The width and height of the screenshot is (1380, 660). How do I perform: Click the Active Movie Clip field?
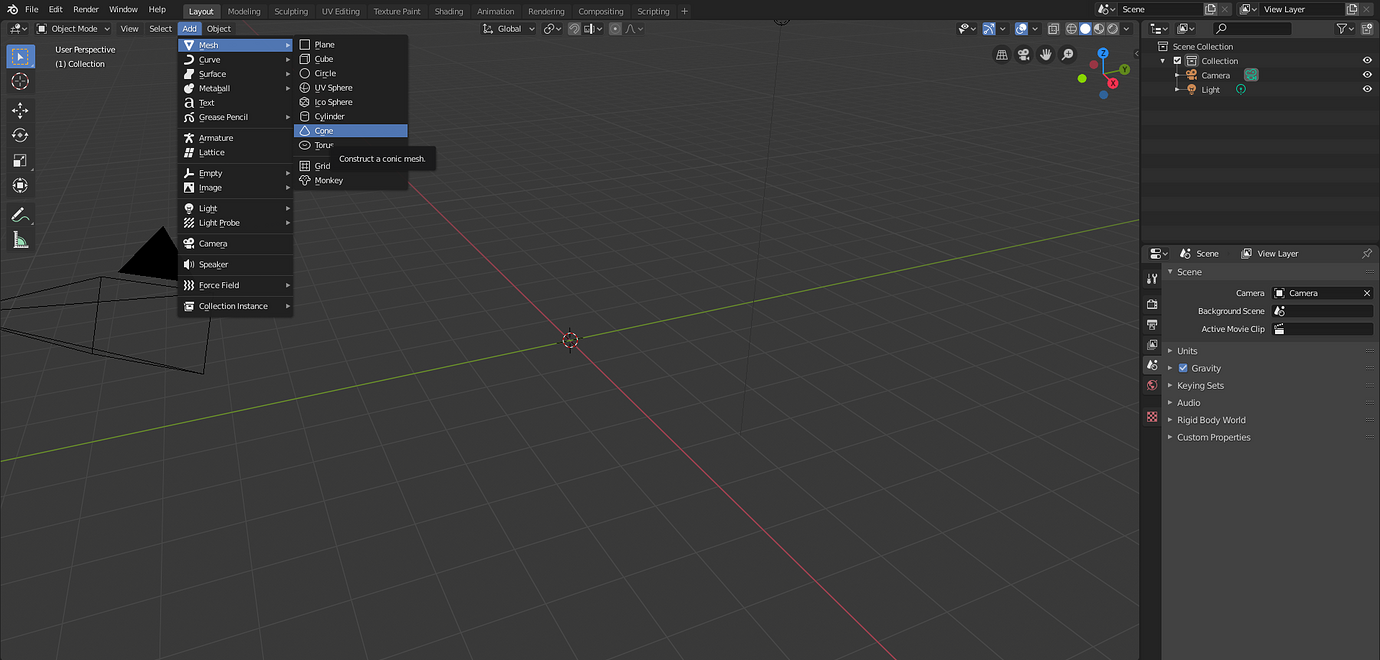coord(1323,329)
